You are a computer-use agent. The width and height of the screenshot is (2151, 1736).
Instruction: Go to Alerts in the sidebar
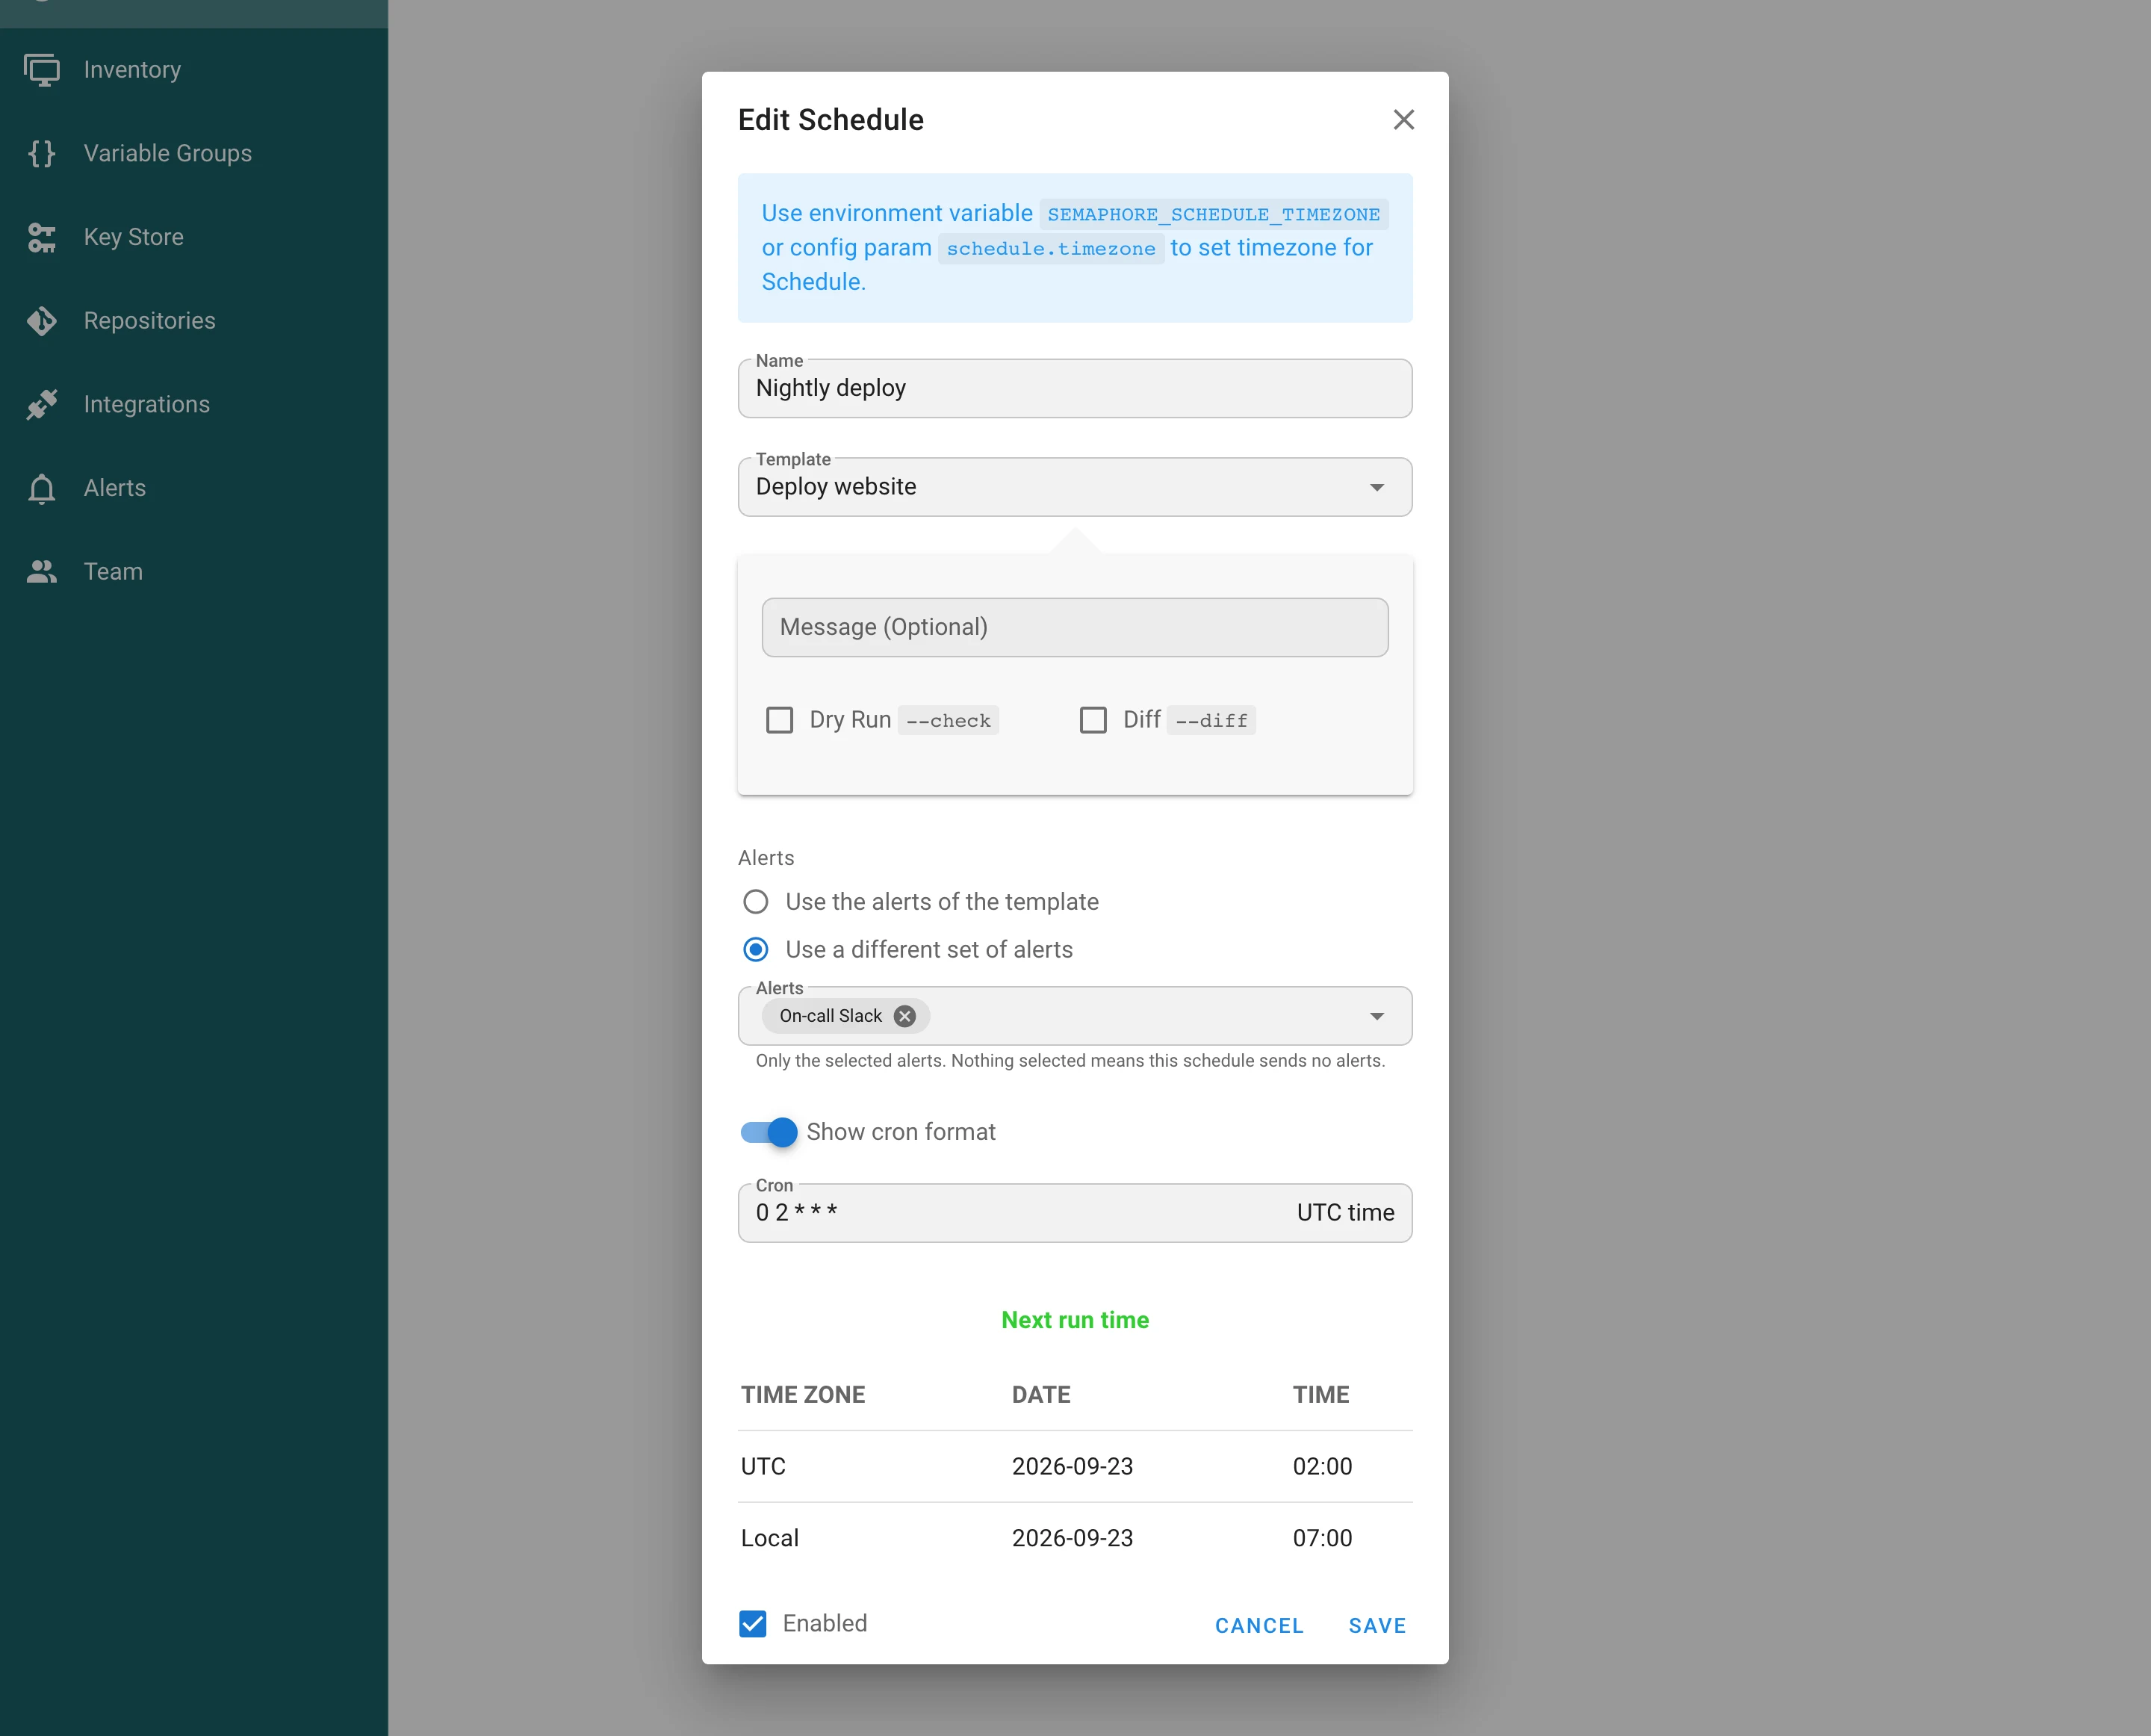pos(194,488)
